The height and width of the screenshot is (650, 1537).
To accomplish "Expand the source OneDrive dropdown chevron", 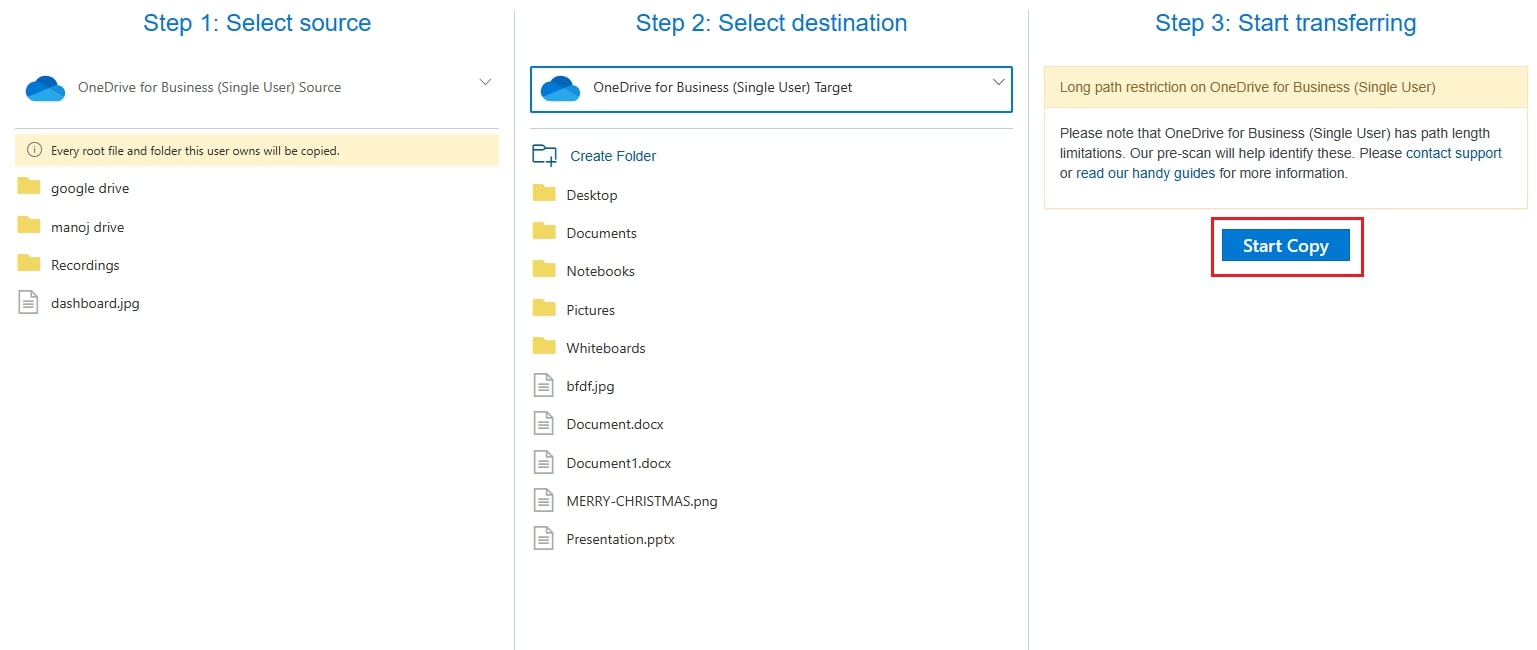I will (485, 82).
